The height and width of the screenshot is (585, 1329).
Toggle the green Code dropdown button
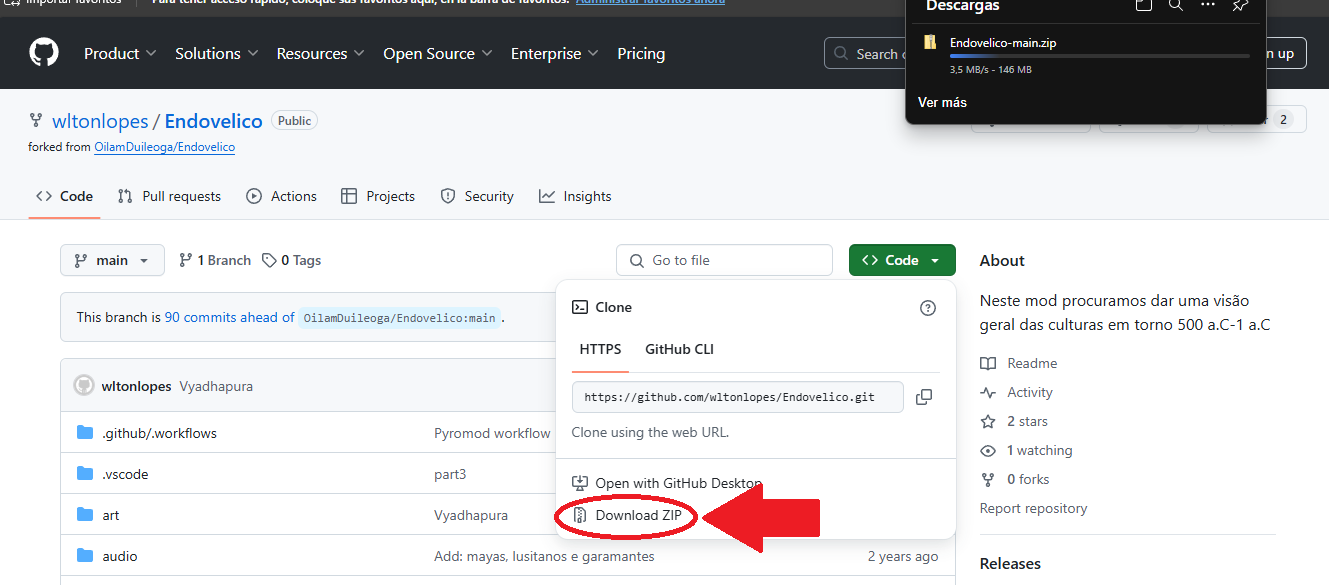(x=902, y=260)
